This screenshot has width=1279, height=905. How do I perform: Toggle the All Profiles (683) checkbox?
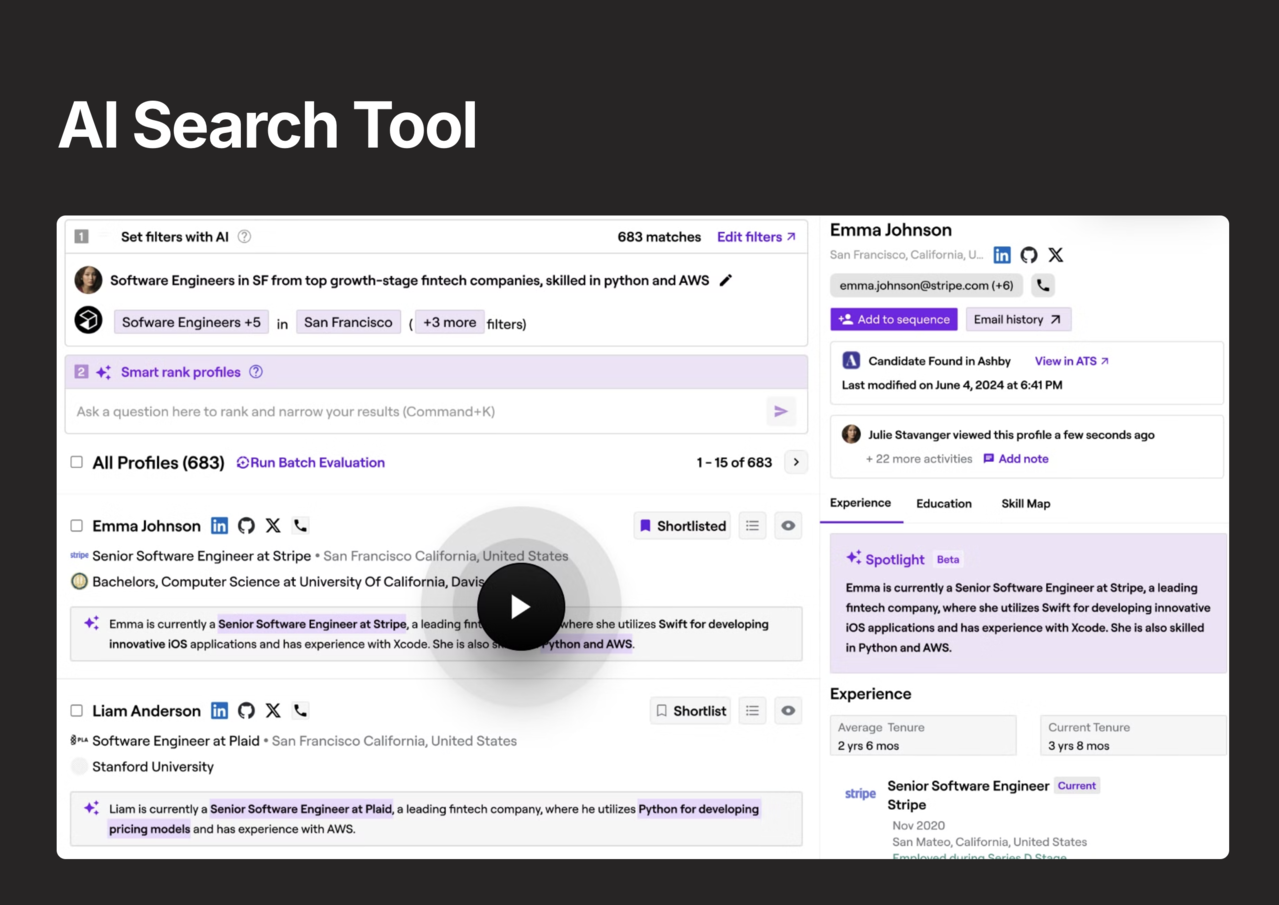[x=77, y=462]
